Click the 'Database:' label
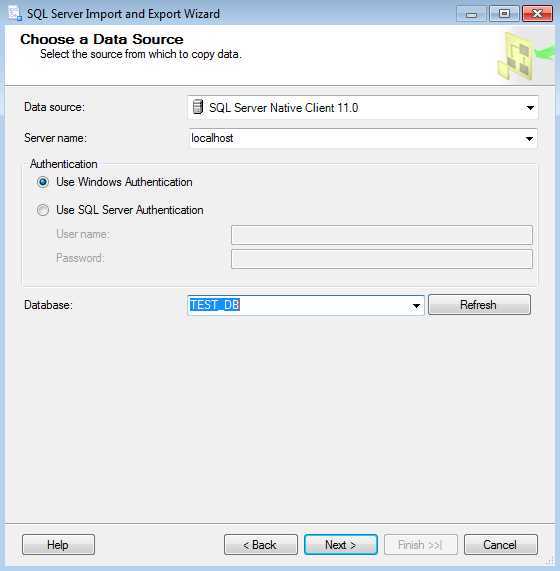 click(48, 305)
